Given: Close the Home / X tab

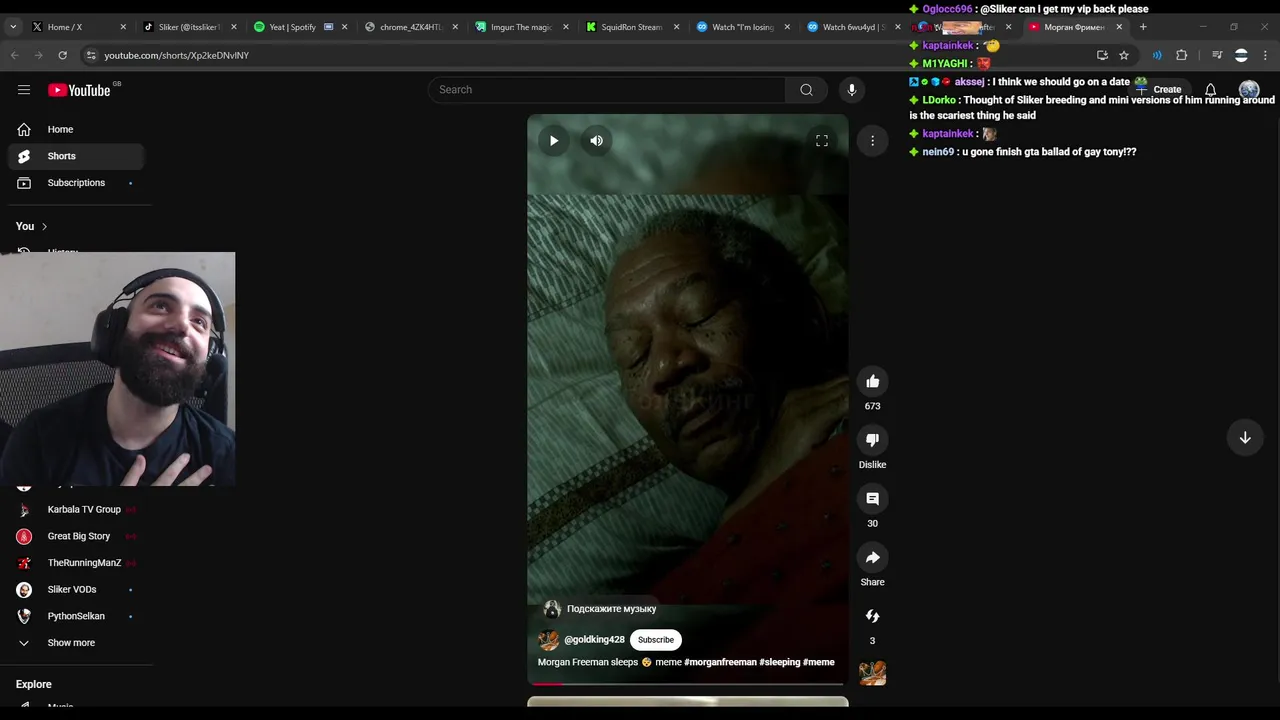Looking at the screenshot, I should click(x=123, y=27).
